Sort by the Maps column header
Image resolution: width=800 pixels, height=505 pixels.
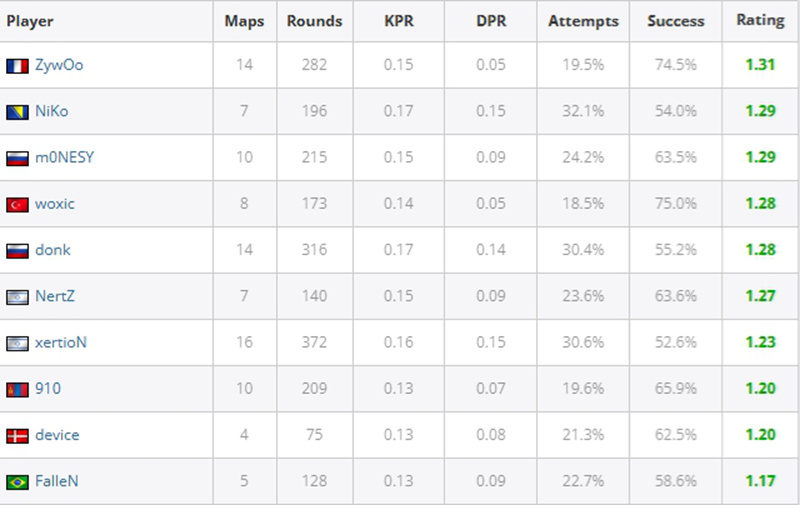[x=244, y=21]
